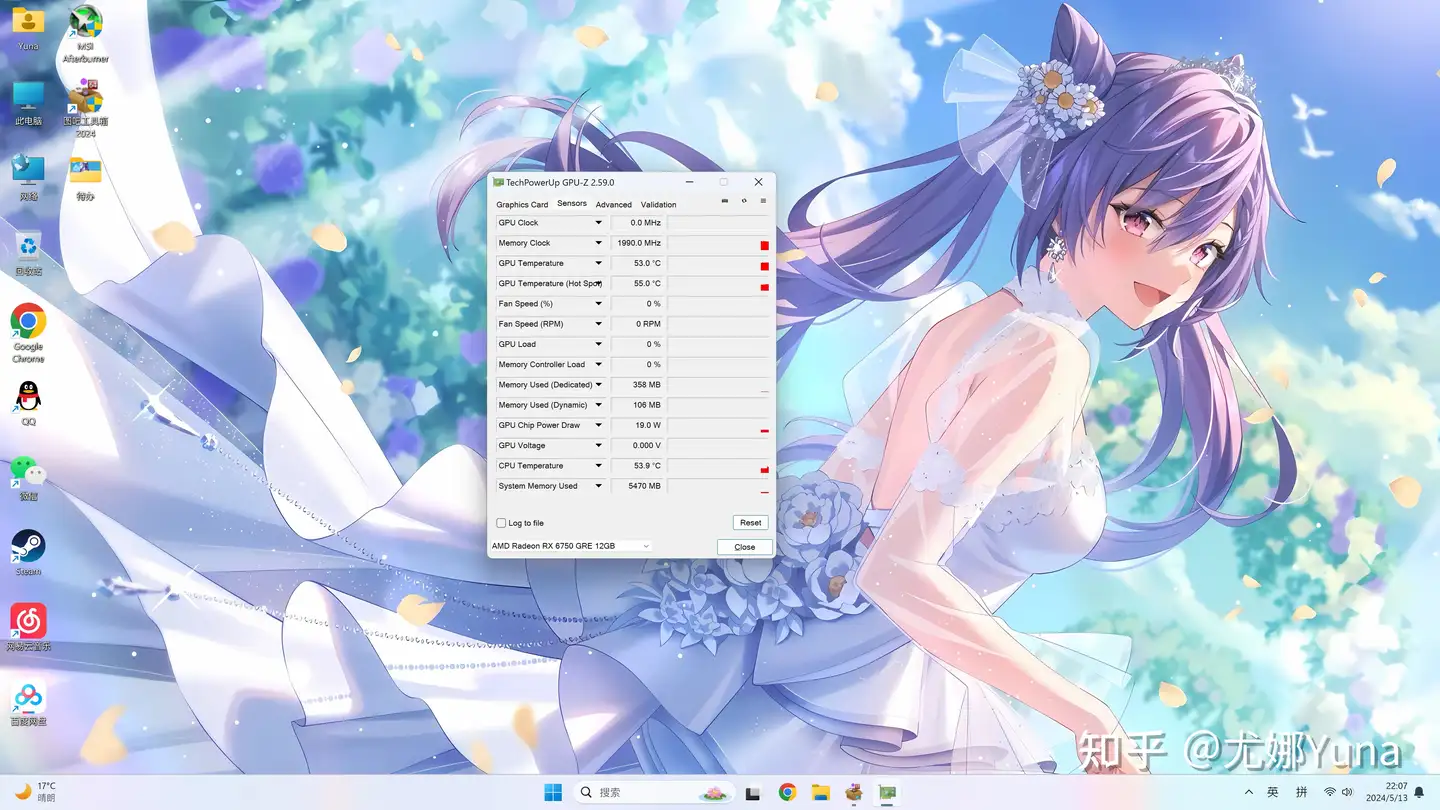The width and height of the screenshot is (1440, 810).
Task: Select the 网络 desktop icon
Action: pos(28,178)
